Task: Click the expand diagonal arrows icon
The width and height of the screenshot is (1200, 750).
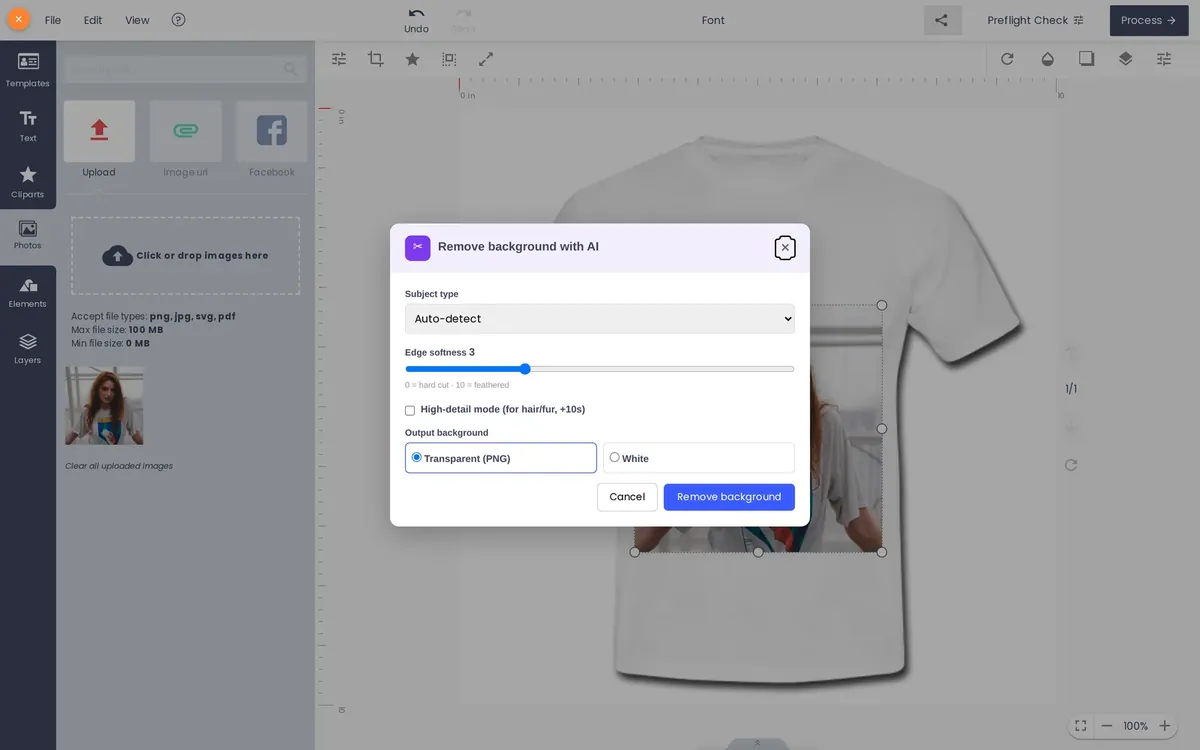Action: tap(486, 59)
